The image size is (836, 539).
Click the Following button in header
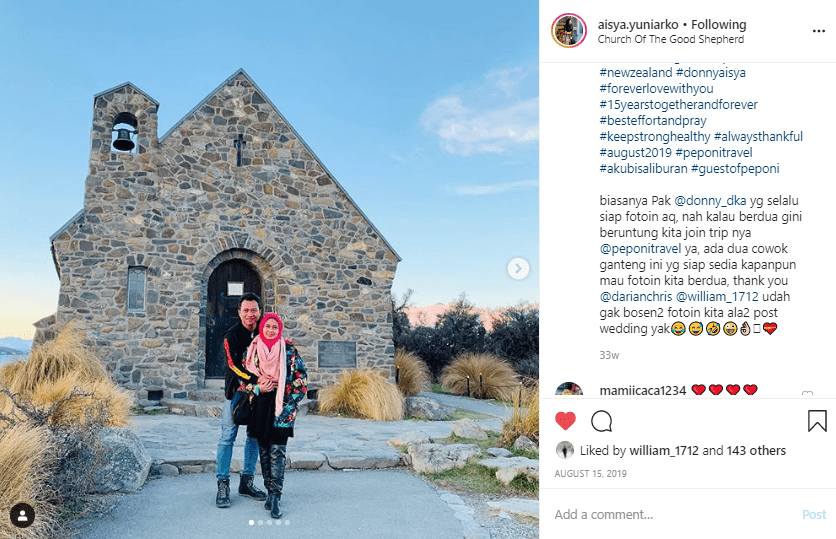(x=718, y=25)
